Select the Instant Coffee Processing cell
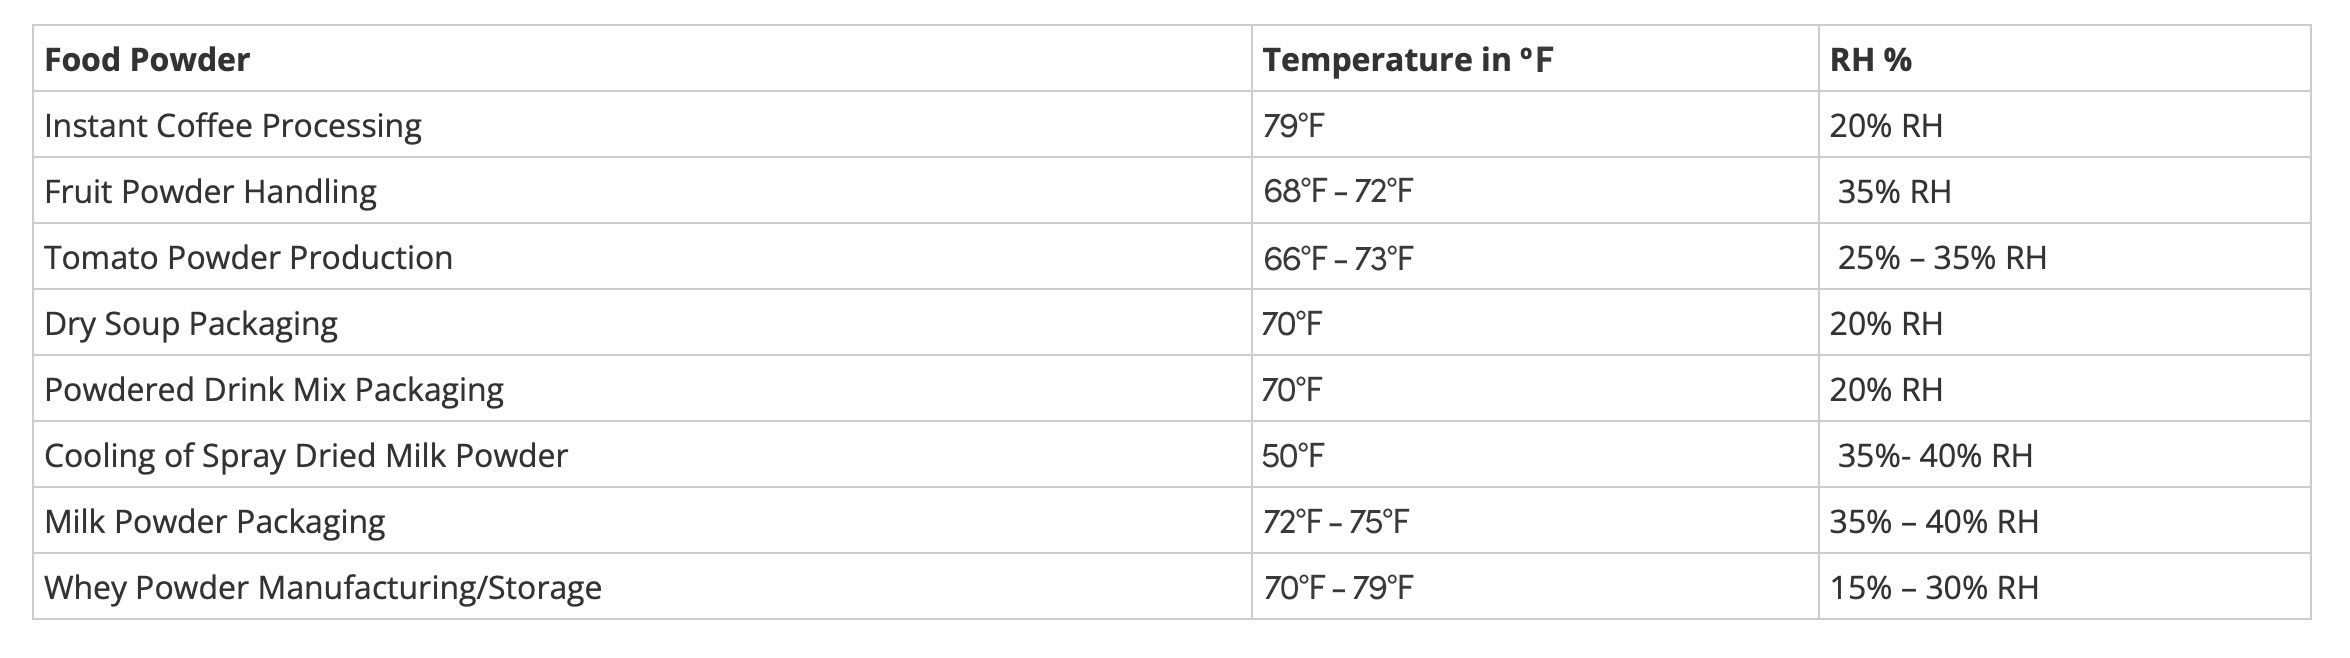 (233, 126)
